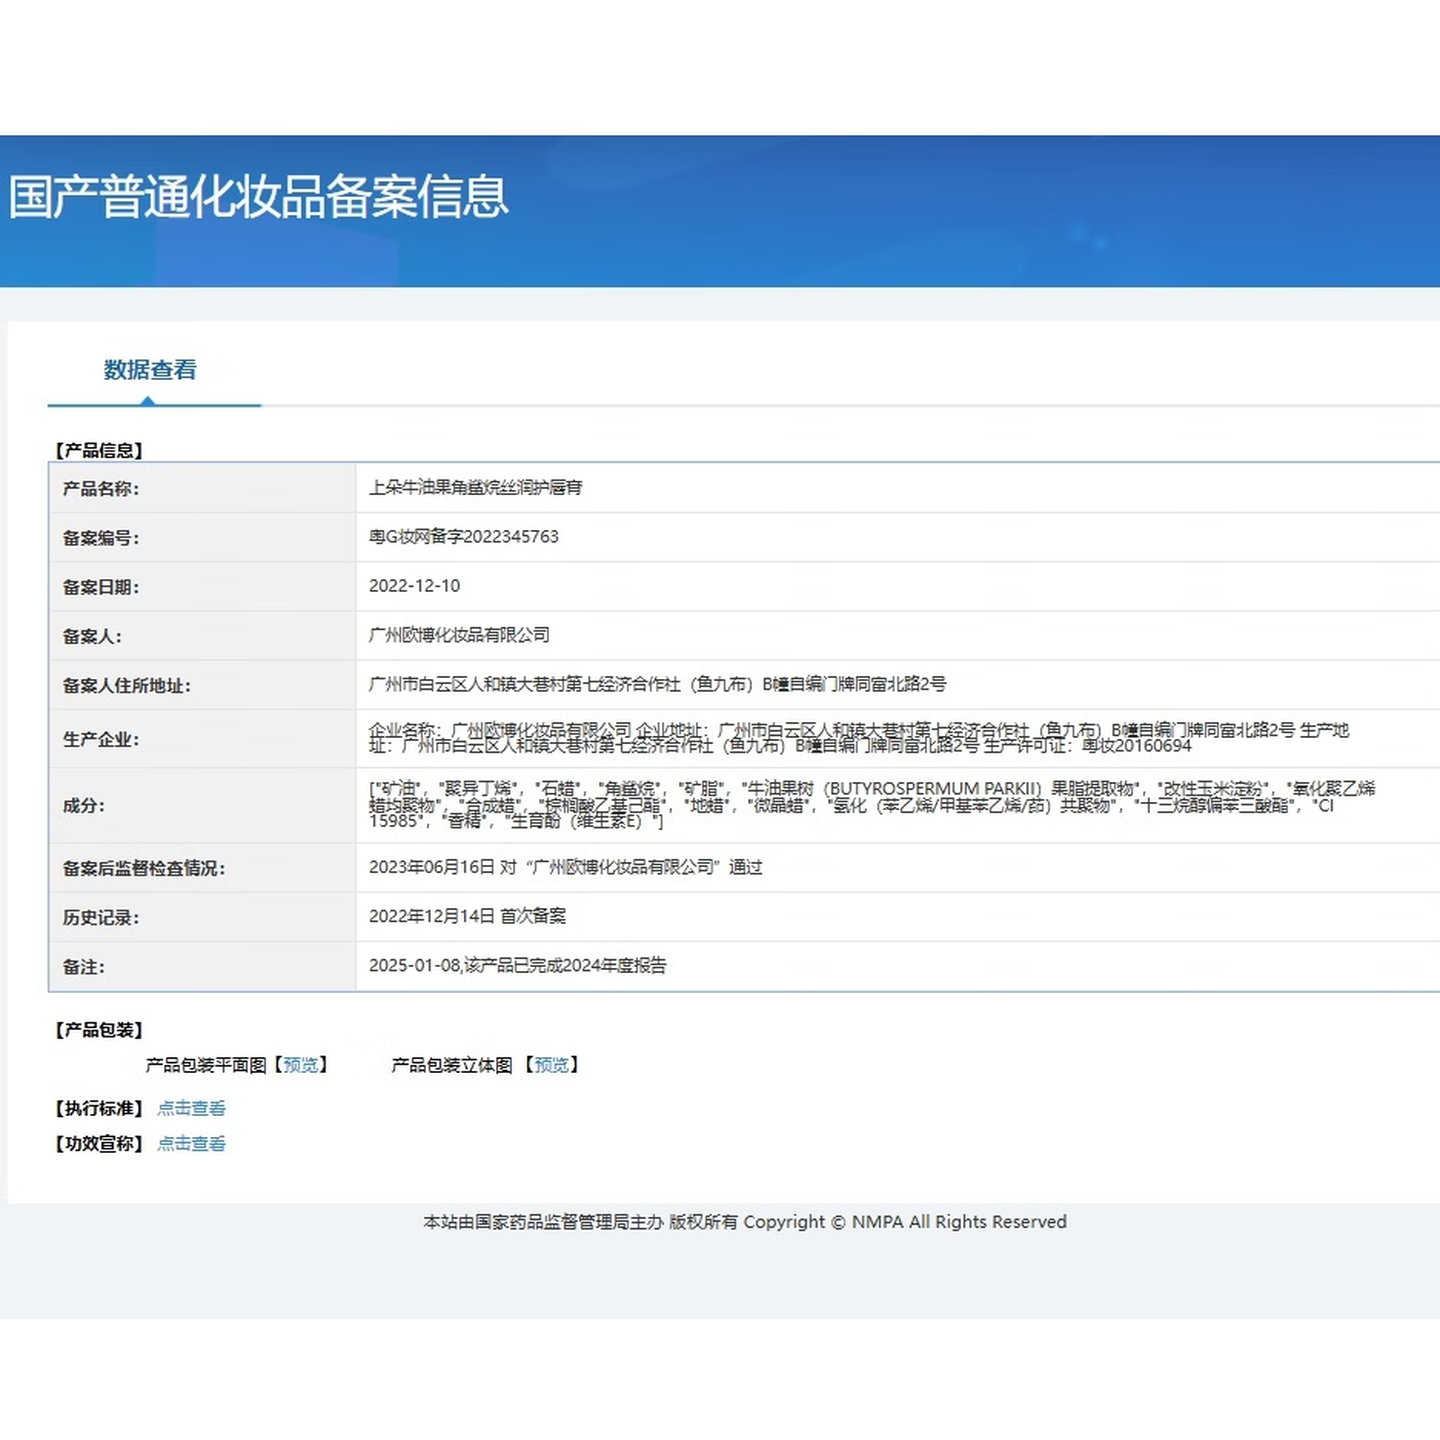Open the 产品包装立体图 预览 link
Image resolution: width=1440 pixels, height=1440 pixels.
tap(551, 1065)
